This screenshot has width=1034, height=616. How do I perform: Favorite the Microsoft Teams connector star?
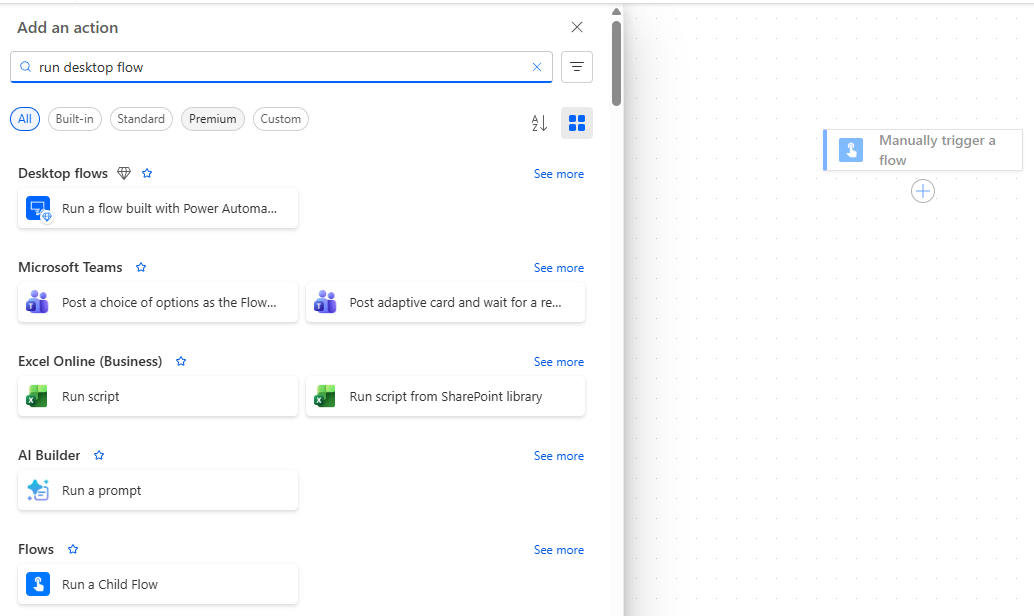[141, 267]
